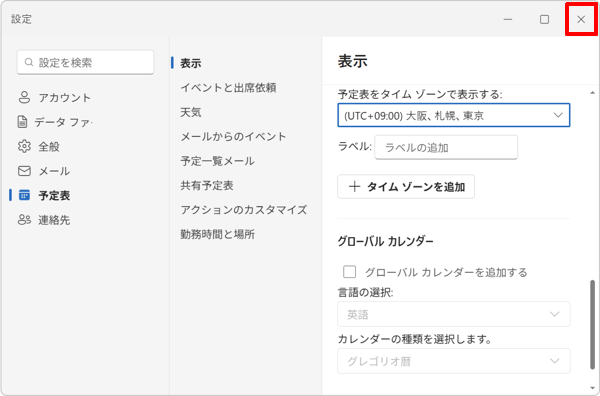Open イベントと出席依頼 settings
The height and width of the screenshot is (396, 600).
point(228,88)
